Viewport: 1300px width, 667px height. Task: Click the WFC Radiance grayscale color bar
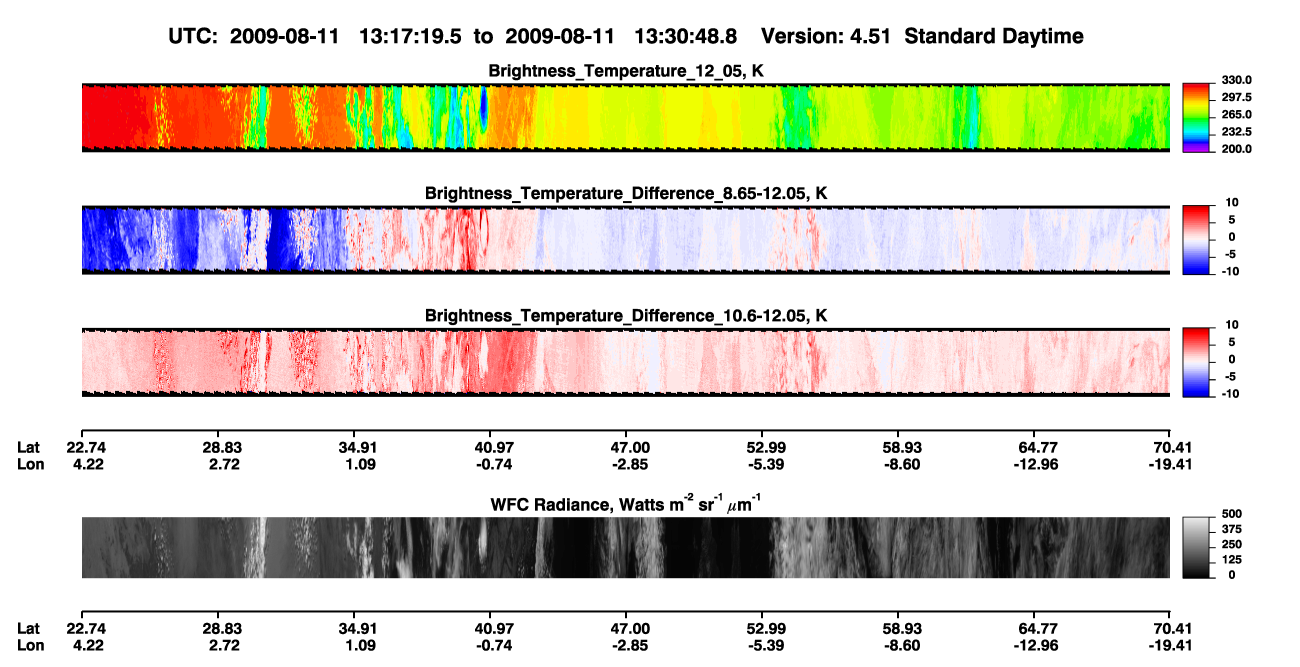[1195, 547]
